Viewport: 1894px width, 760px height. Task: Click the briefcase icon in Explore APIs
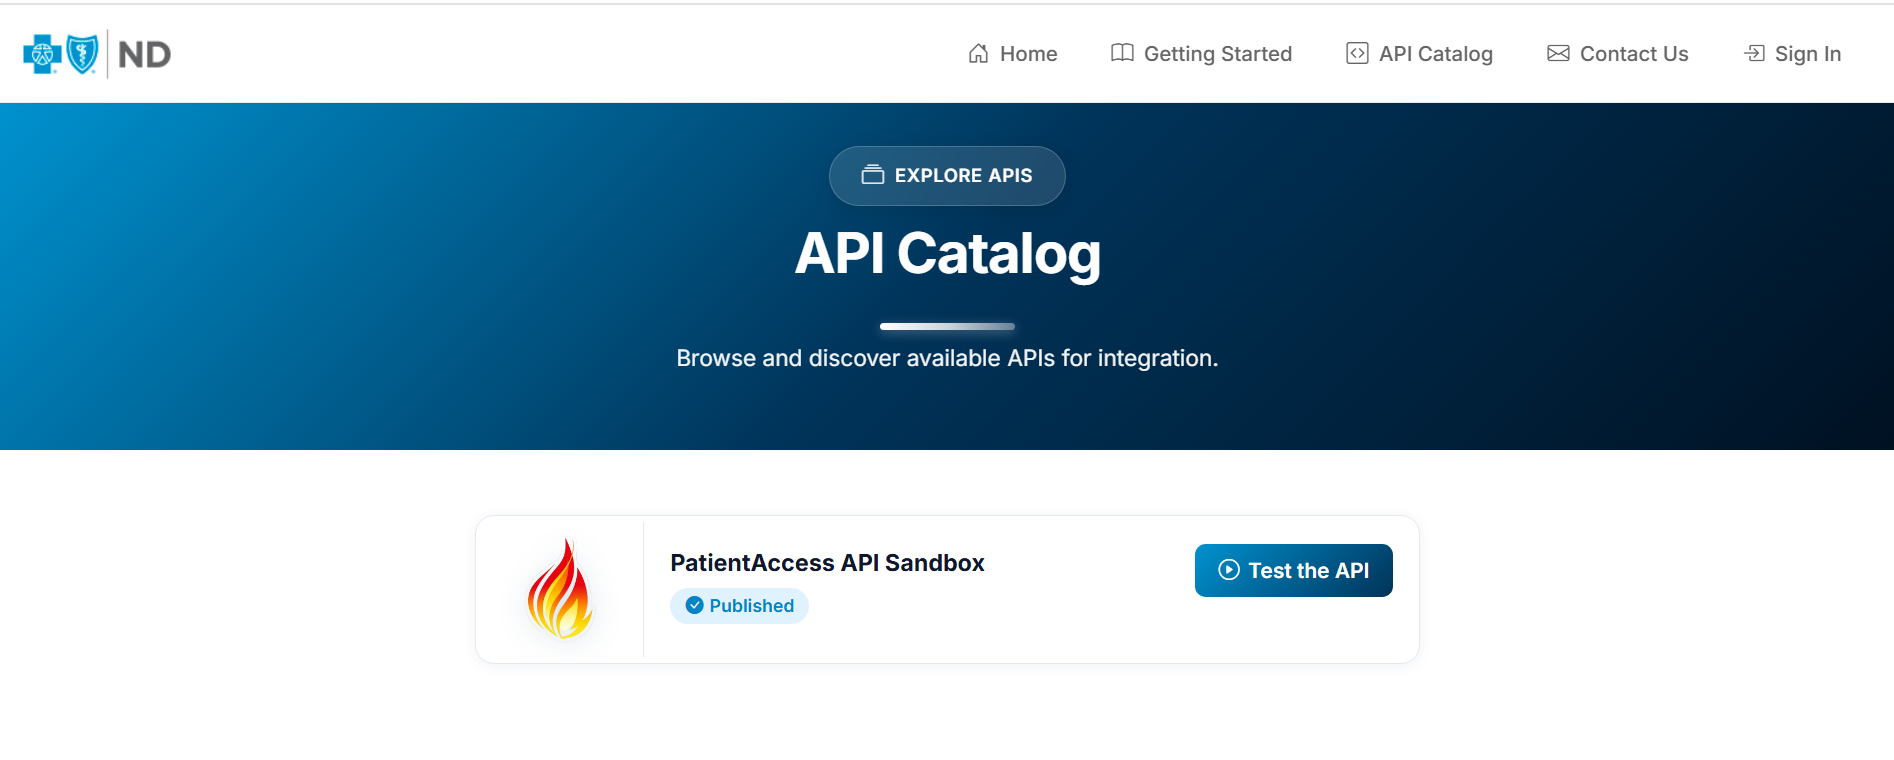click(873, 175)
